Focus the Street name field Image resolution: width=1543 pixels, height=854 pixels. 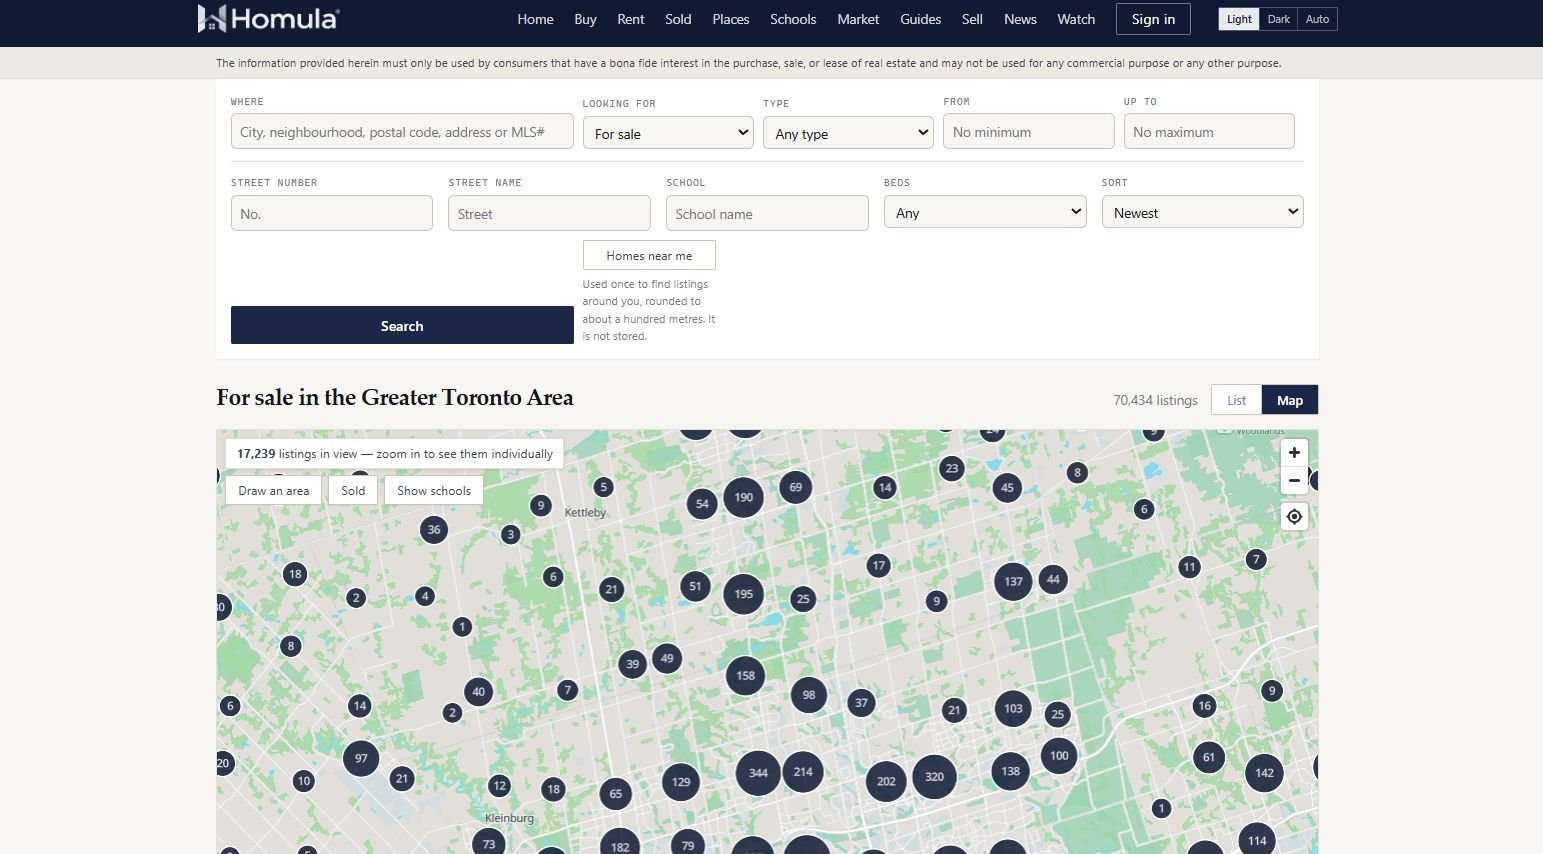[549, 213]
